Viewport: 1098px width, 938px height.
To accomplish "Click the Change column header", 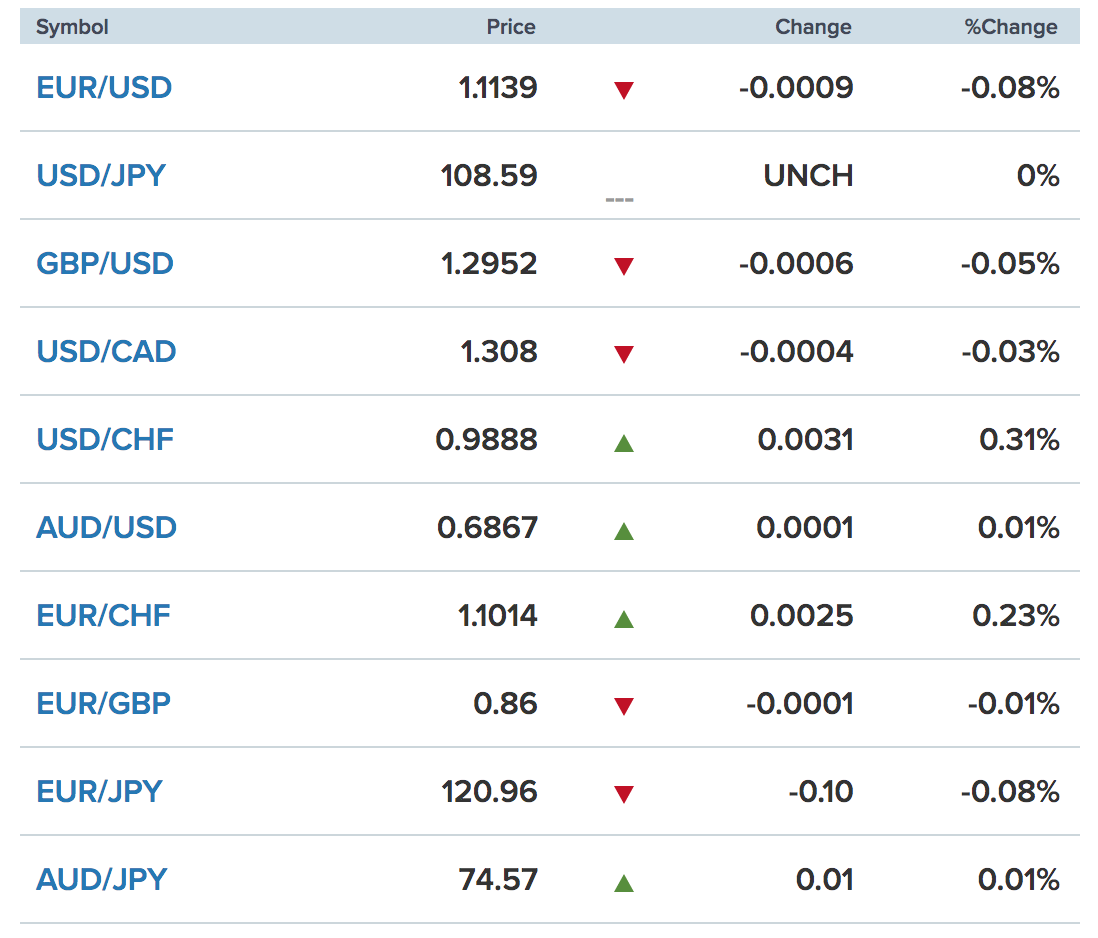I will tap(813, 27).
